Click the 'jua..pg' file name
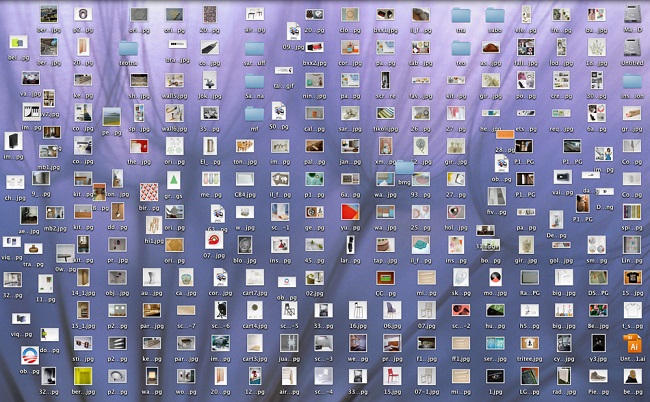The height and width of the screenshot is (402, 650). pos(289,359)
